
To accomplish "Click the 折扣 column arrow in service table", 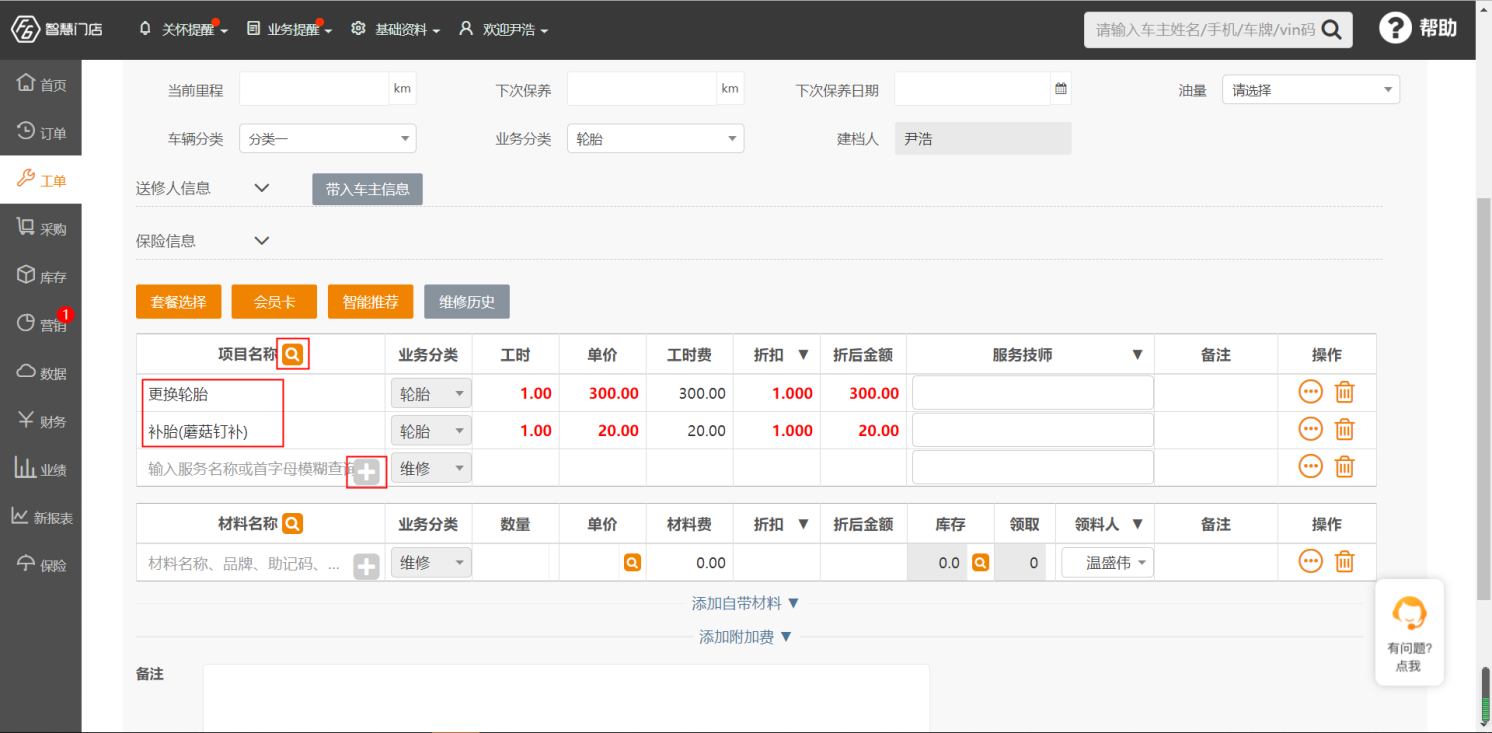I will (x=803, y=355).
